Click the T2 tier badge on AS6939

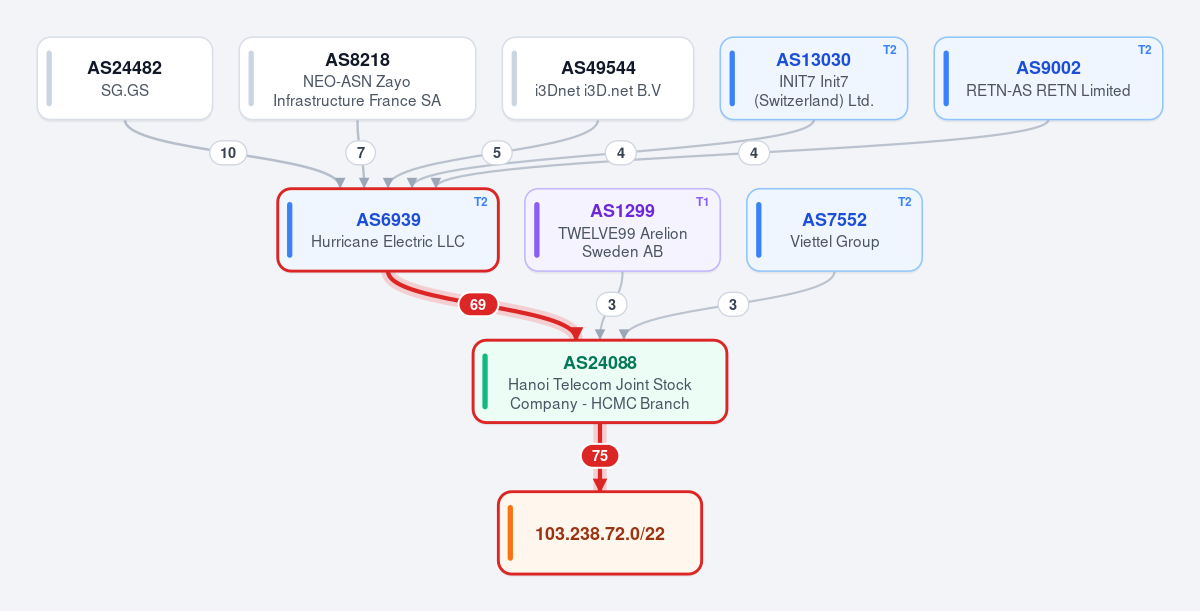pyautogui.click(x=480, y=202)
